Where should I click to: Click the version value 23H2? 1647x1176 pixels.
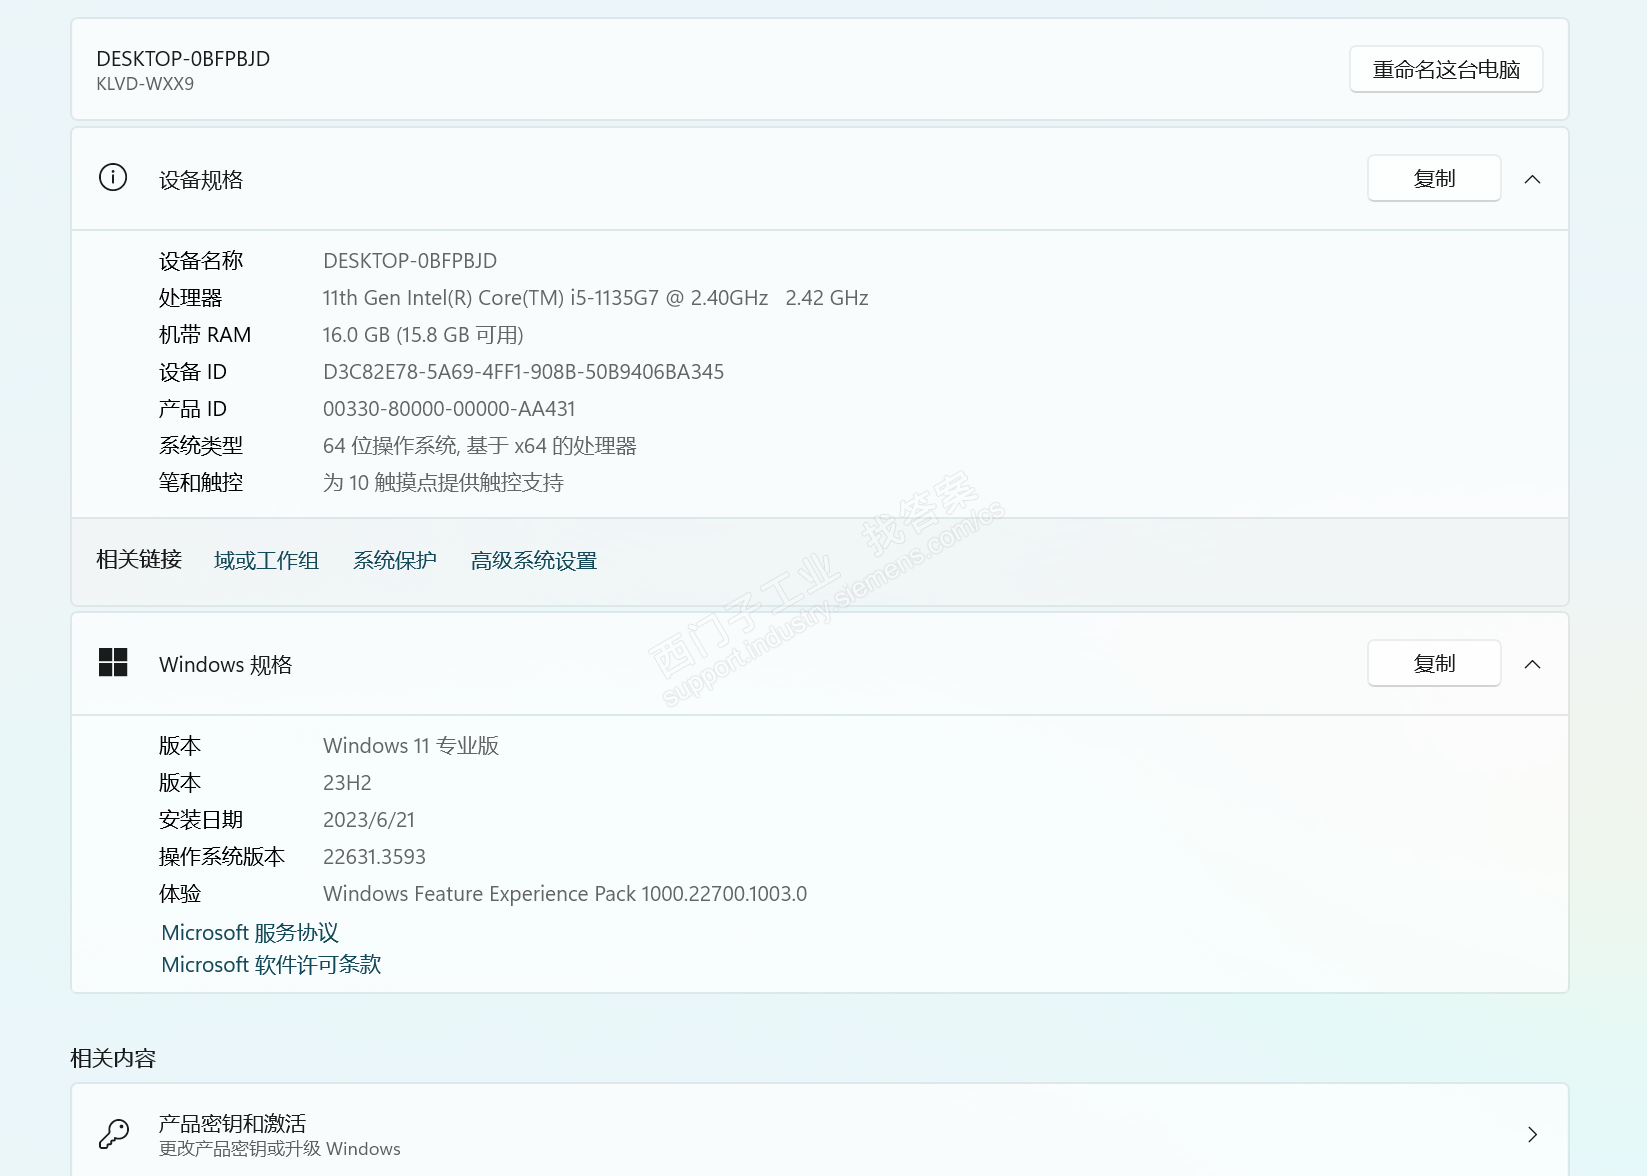pyautogui.click(x=347, y=783)
